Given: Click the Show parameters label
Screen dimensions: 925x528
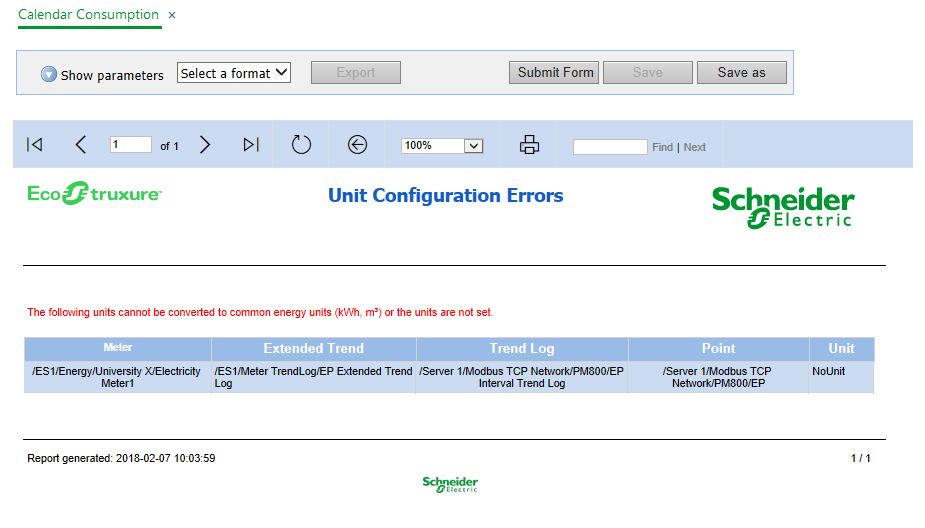Looking at the screenshot, I should [112, 76].
